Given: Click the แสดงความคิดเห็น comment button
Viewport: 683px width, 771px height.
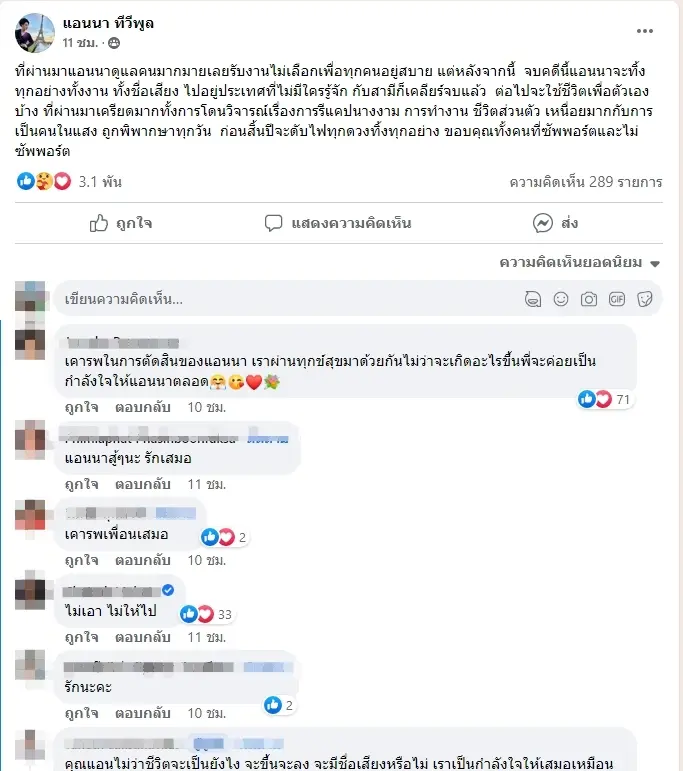Looking at the screenshot, I should click(338, 223).
